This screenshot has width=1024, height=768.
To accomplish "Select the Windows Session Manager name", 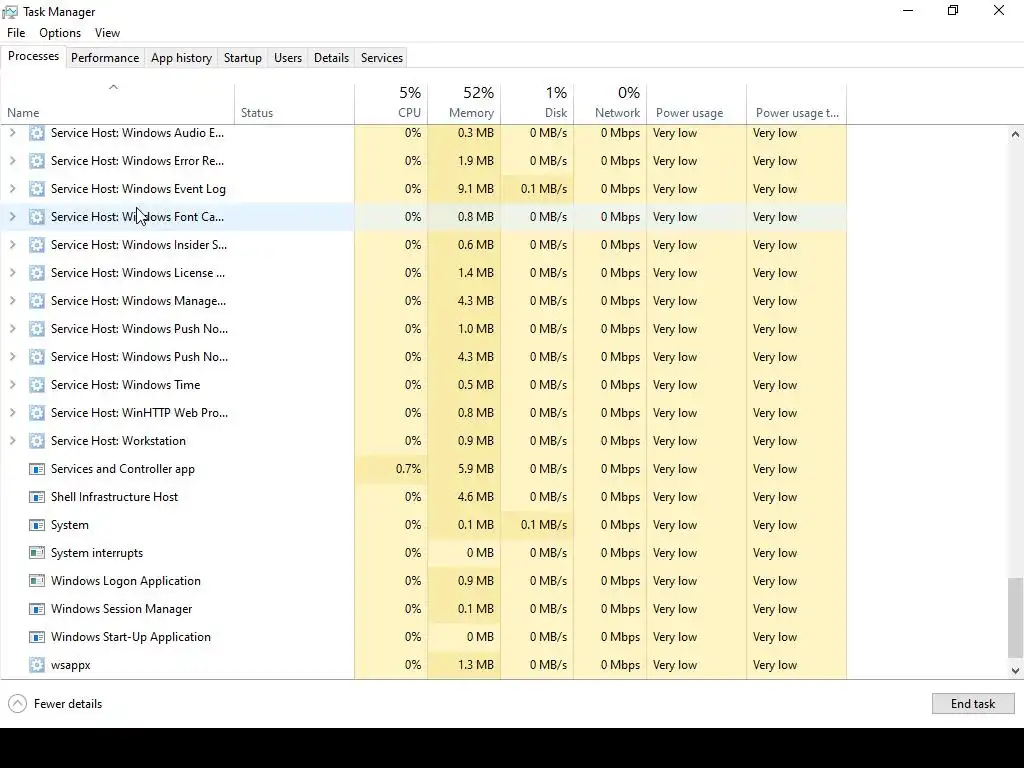I will pos(121,609).
